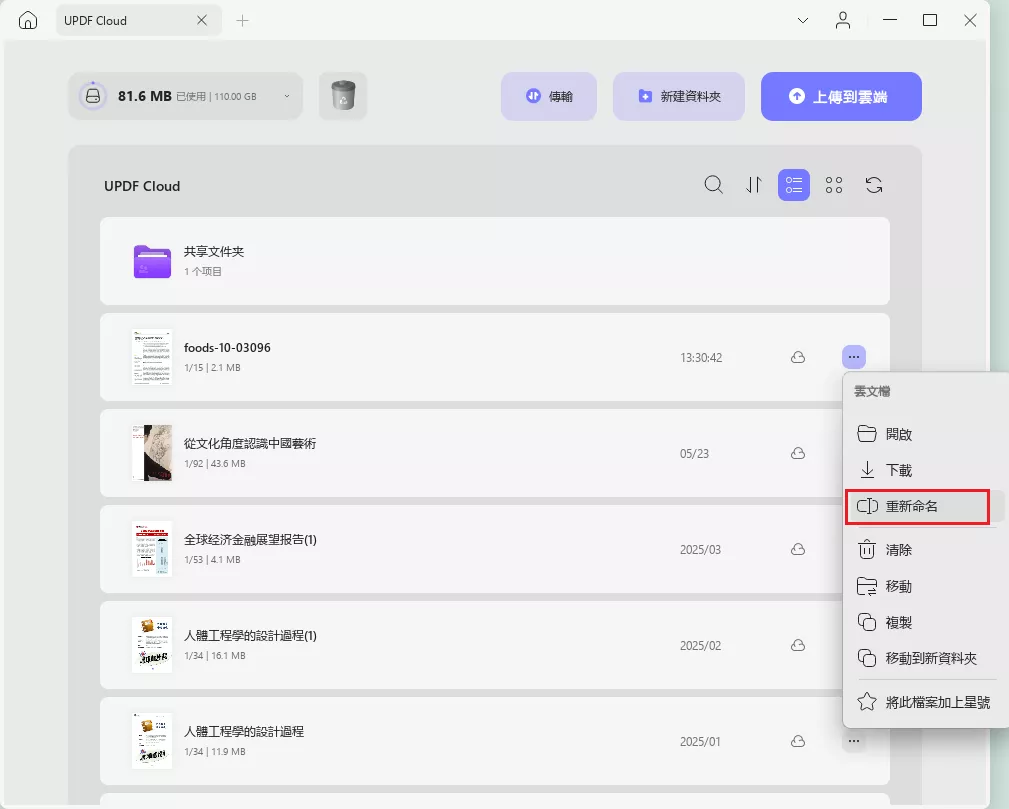The width and height of the screenshot is (1009, 809).
Task: Open 全球经济金融展望报告(1) thumbnail
Action: click(152, 549)
